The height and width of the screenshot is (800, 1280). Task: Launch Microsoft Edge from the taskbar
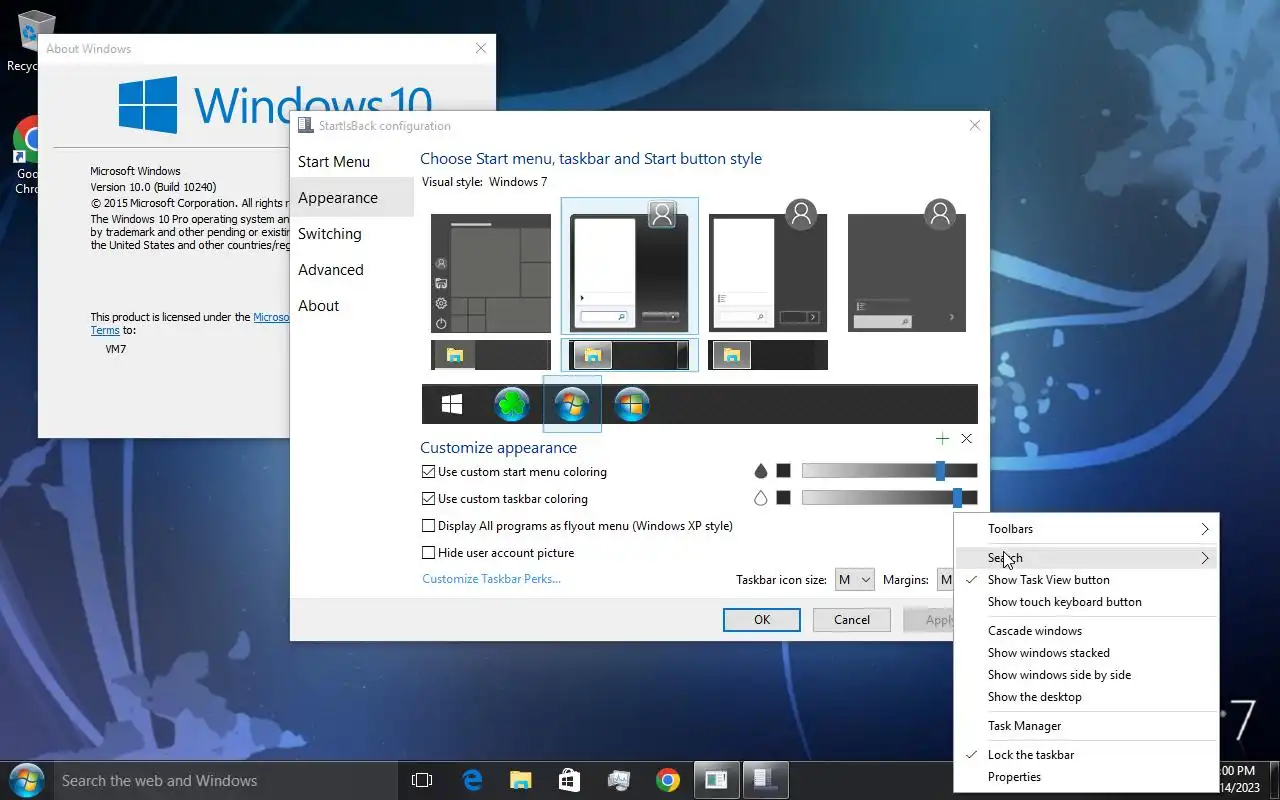pyautogui.click(x=472, y=780)
